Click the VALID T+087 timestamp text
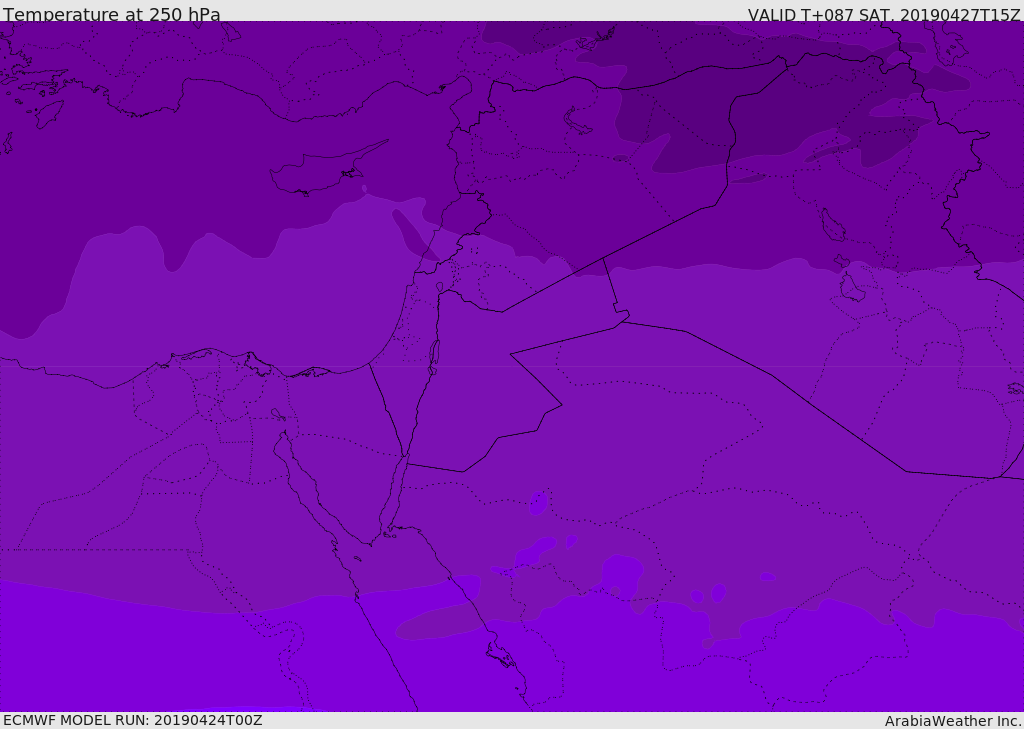The height and width of the screenshot is (729, 1024). tap(884, 15)
